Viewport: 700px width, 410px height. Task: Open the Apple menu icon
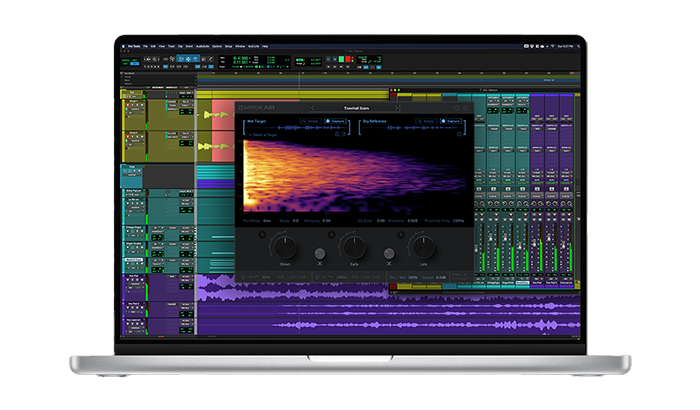[x=124, y=46]
